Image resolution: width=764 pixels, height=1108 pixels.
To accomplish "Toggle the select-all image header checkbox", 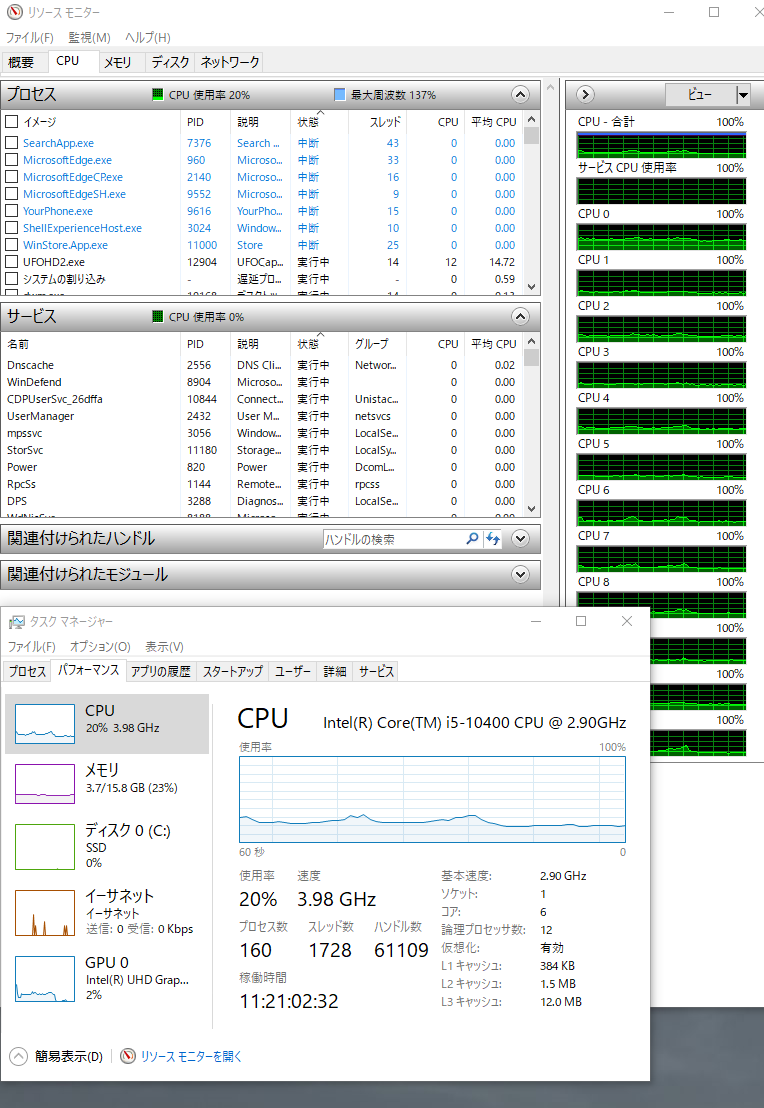I will pyautogui.click(x=12, y=122).
